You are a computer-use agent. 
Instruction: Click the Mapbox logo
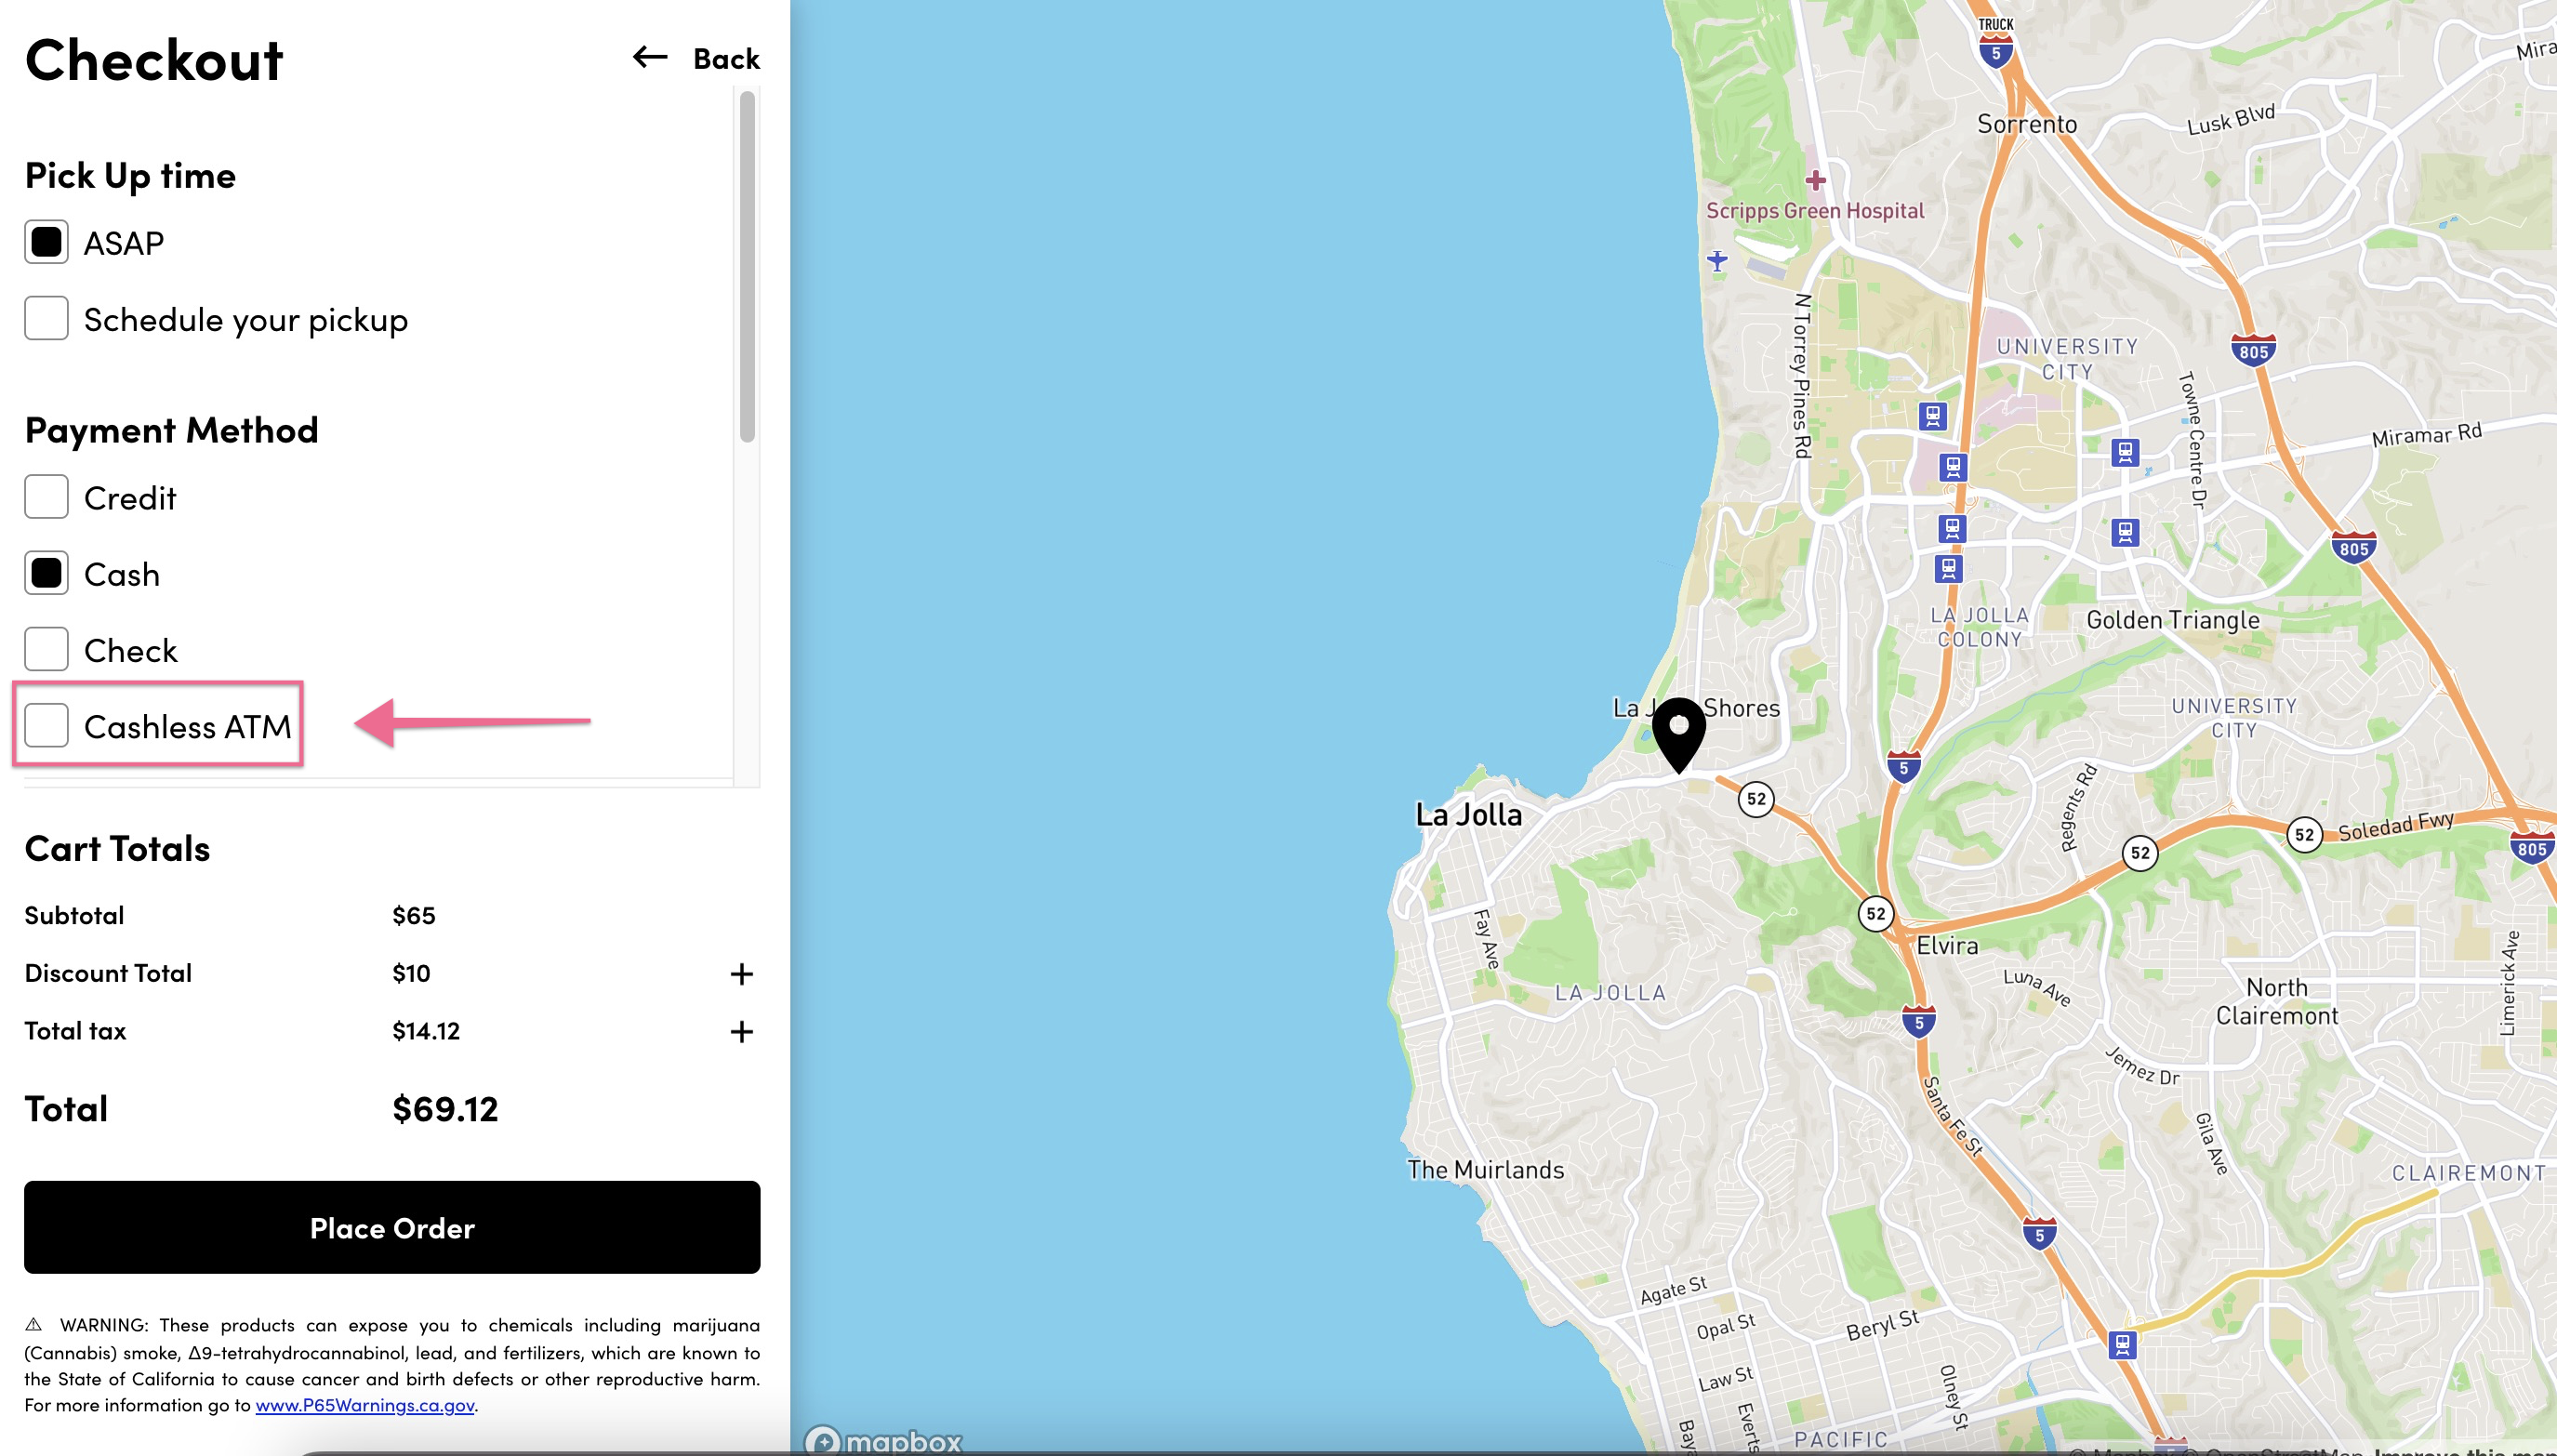pos(883,1440)
